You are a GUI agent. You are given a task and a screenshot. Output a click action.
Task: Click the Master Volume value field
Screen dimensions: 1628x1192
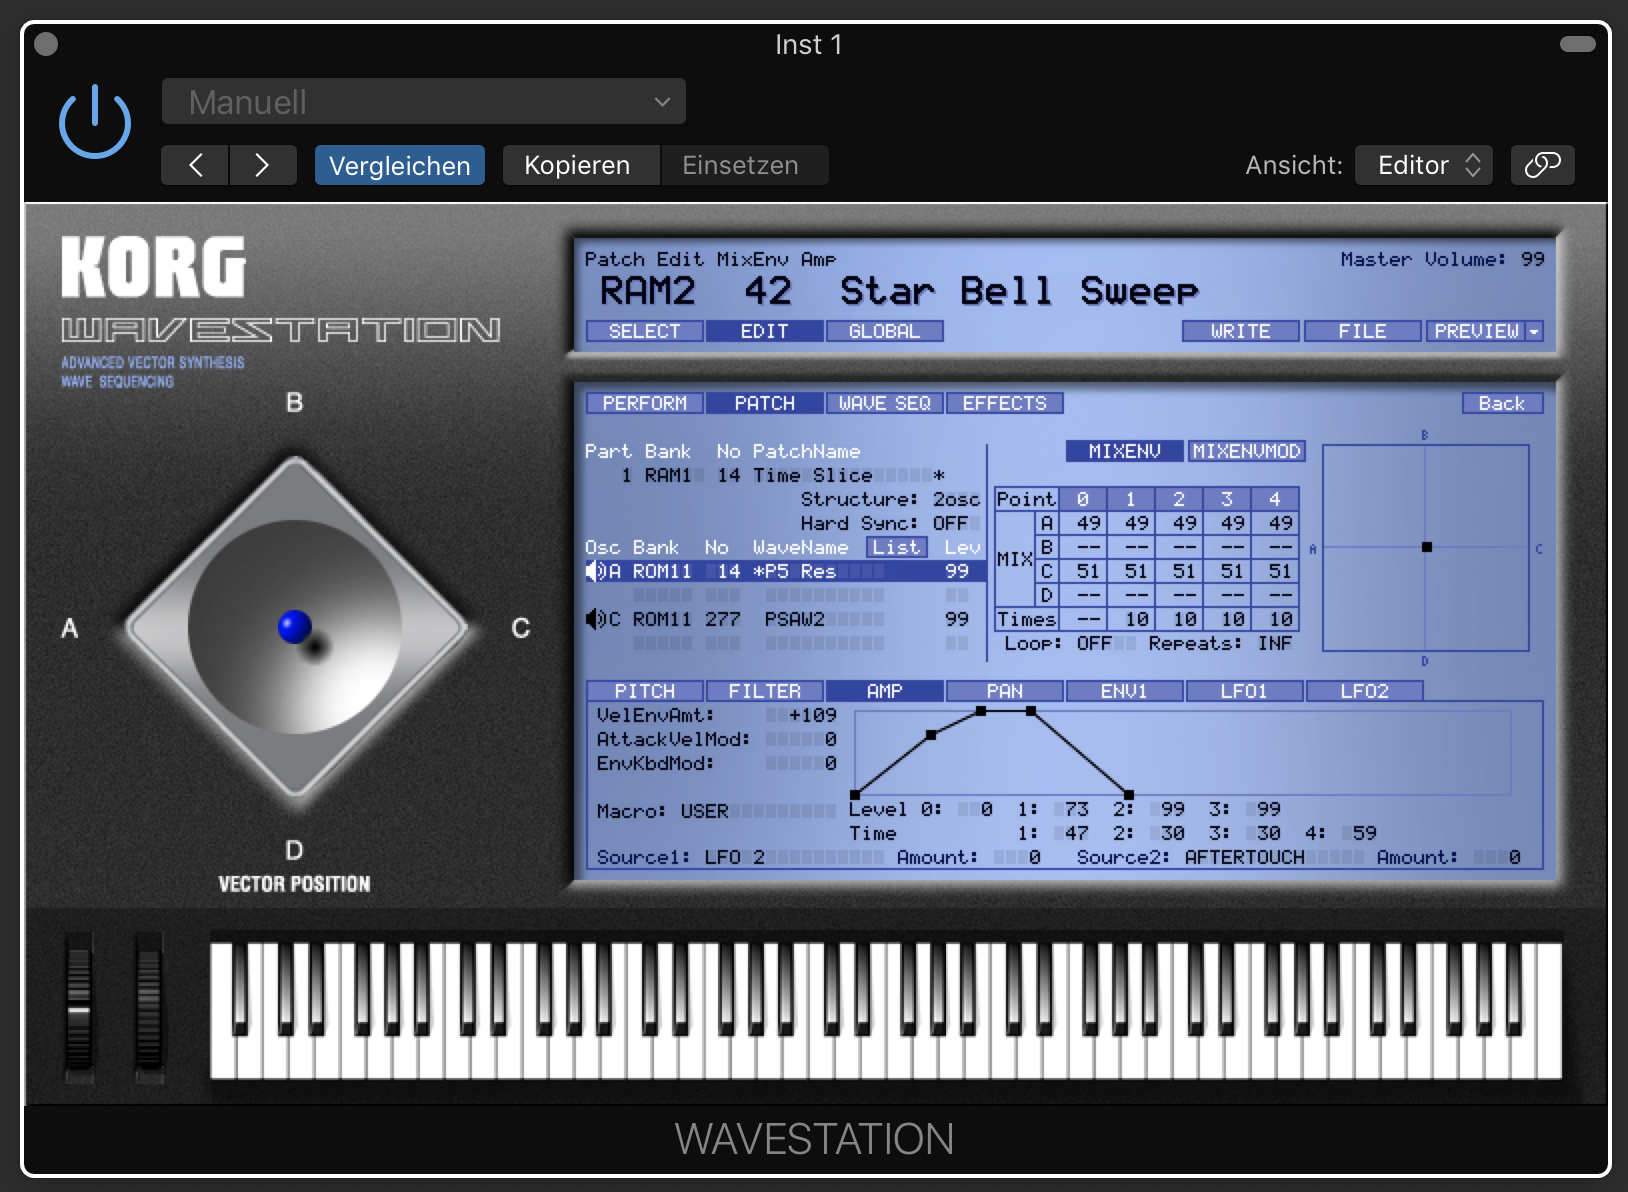click(x=1532, y=259)
